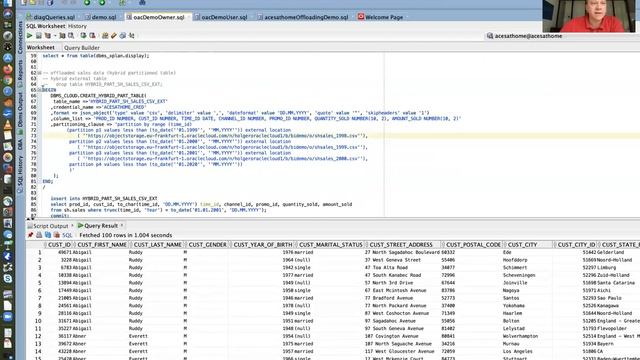Close the Query Result tab
Image resolution: width=640 pixels, height=360 pixels.
tap(122, 226)
